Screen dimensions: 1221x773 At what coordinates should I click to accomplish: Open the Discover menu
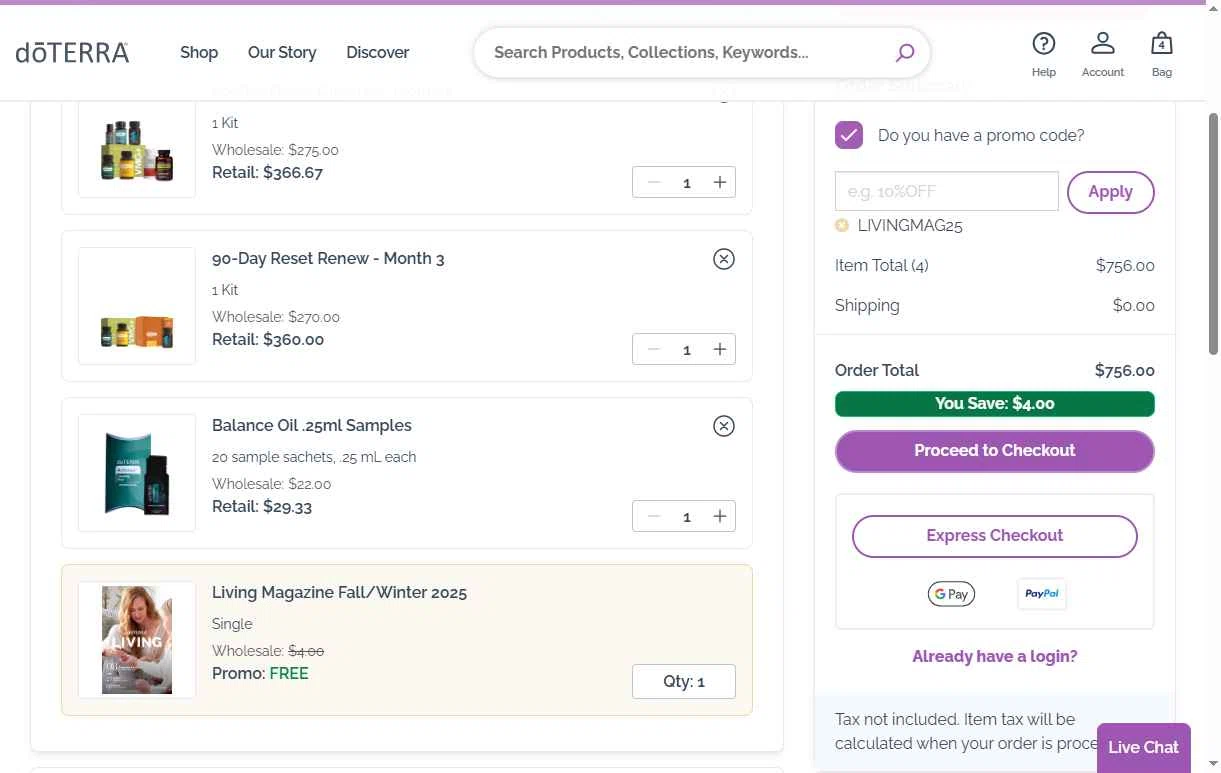pos(377,52)
